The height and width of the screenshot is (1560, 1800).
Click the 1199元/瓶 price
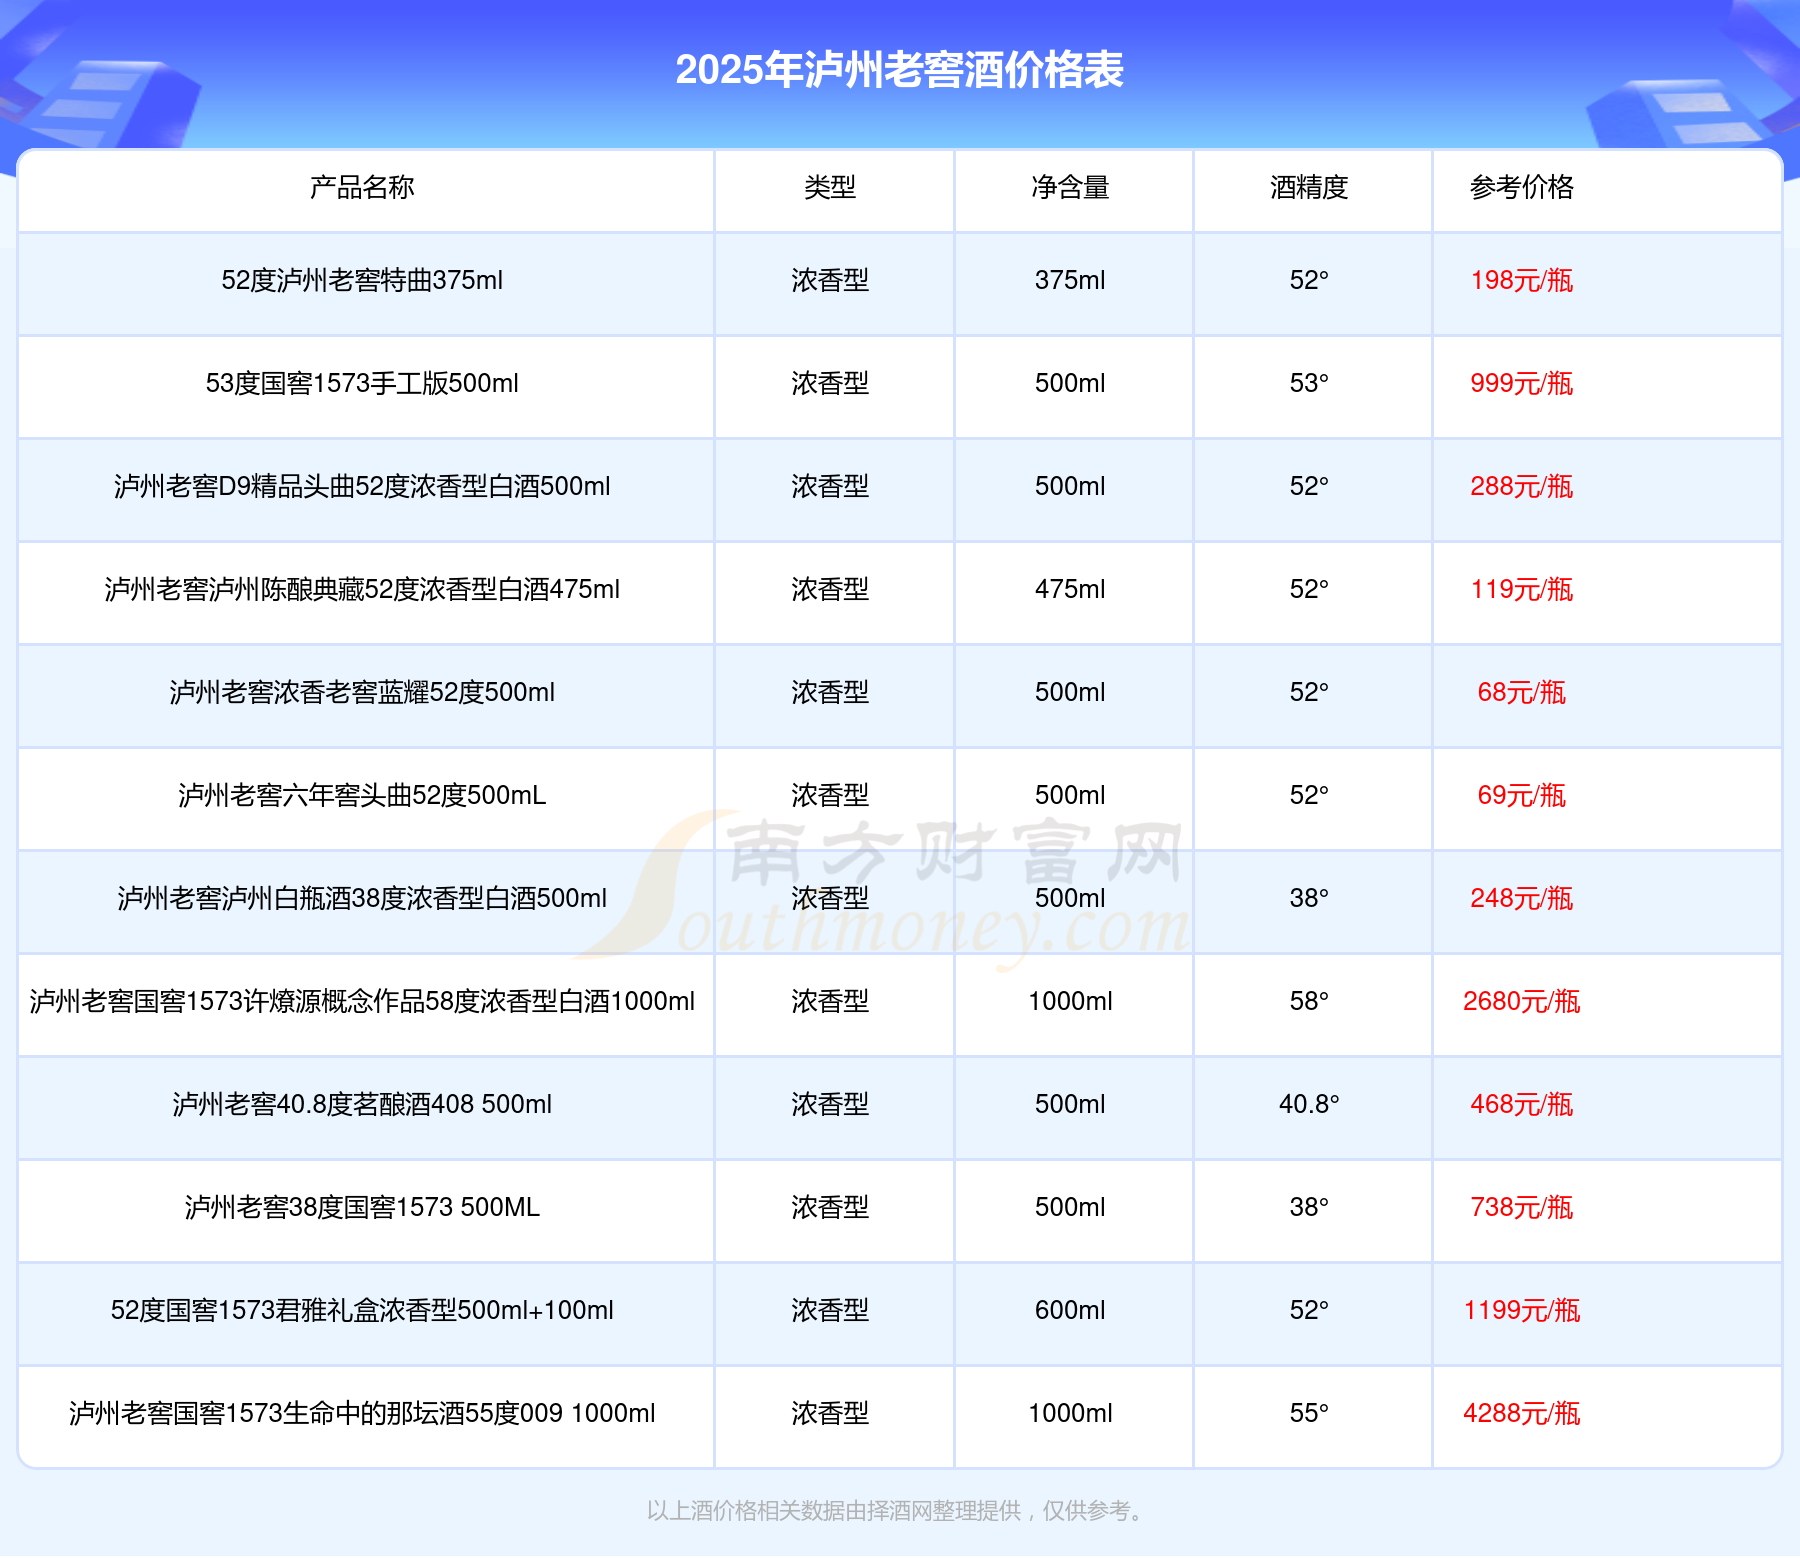pyautogui.click(x=1521, y=1310)
